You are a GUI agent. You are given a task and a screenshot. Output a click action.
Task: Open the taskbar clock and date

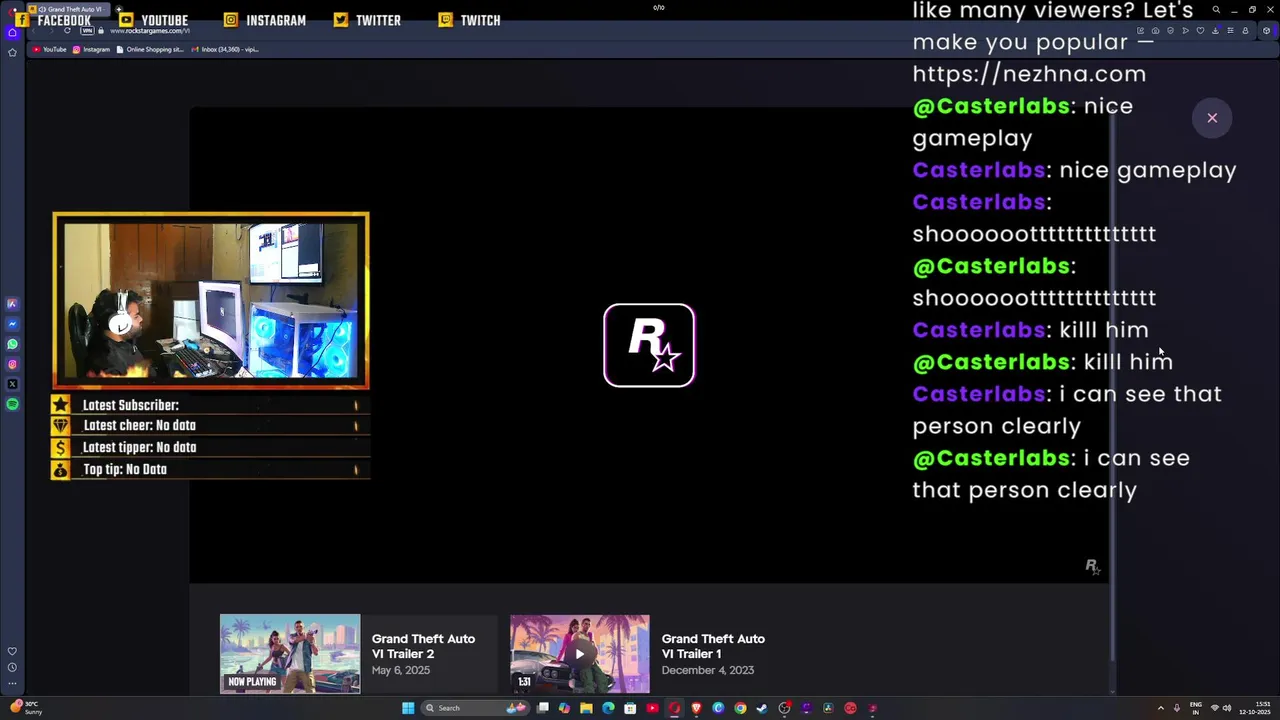point(1255,708)
